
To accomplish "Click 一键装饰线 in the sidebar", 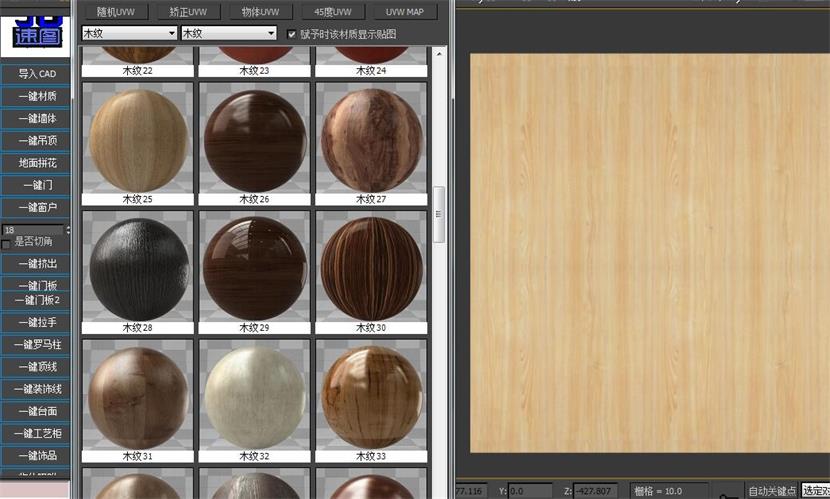I will [x=36, y=389].
